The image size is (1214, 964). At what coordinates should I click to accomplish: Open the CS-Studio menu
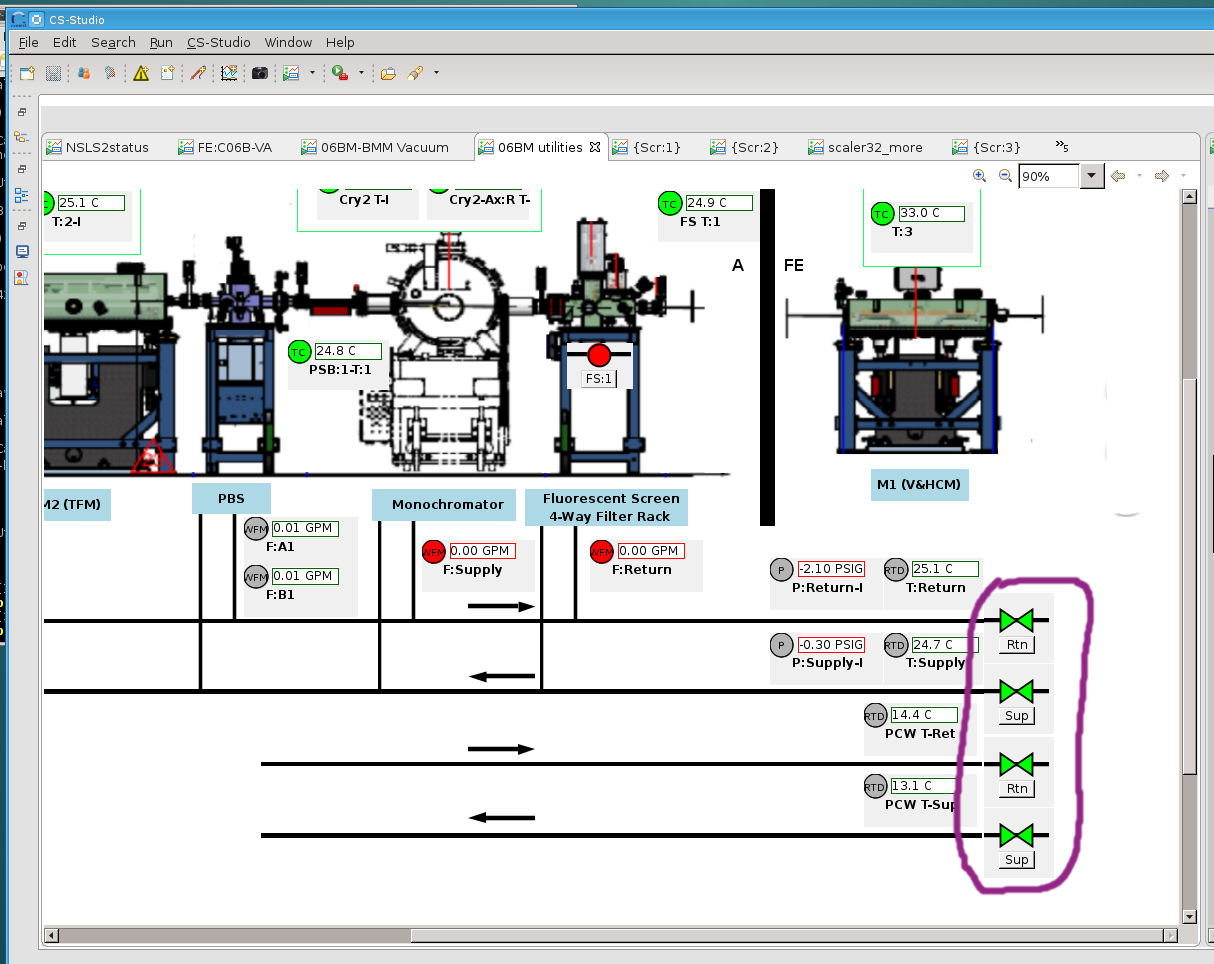pos(218,42)
